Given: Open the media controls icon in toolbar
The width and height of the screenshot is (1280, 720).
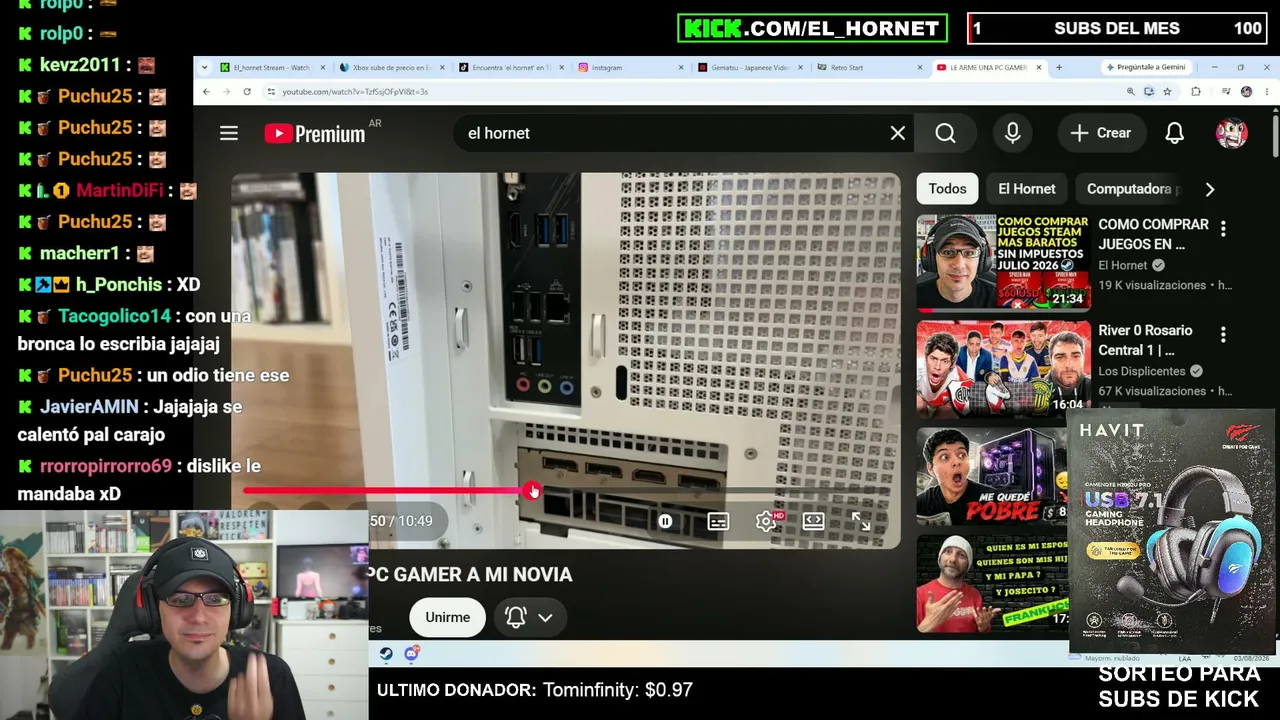Looking at the screenshot, I should coord(1226,91).
